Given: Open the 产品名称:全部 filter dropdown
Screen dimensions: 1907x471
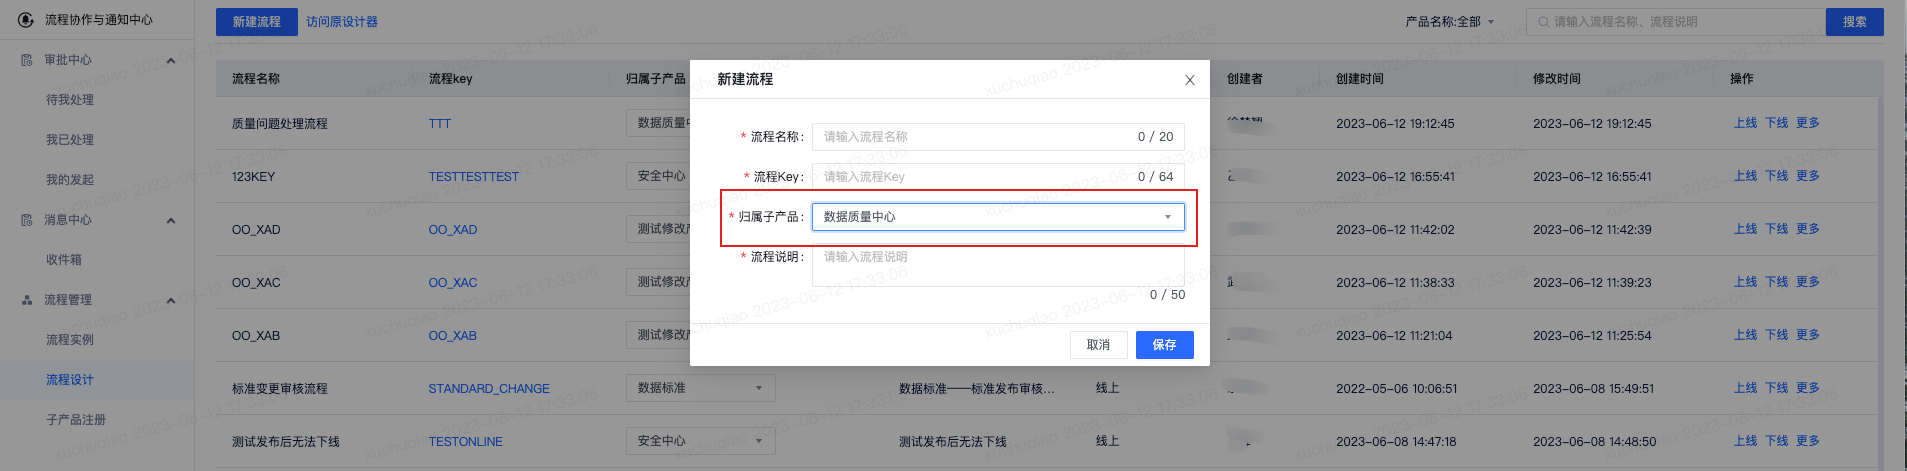Looking at the screenshot, I should [x=1450, y=22].
